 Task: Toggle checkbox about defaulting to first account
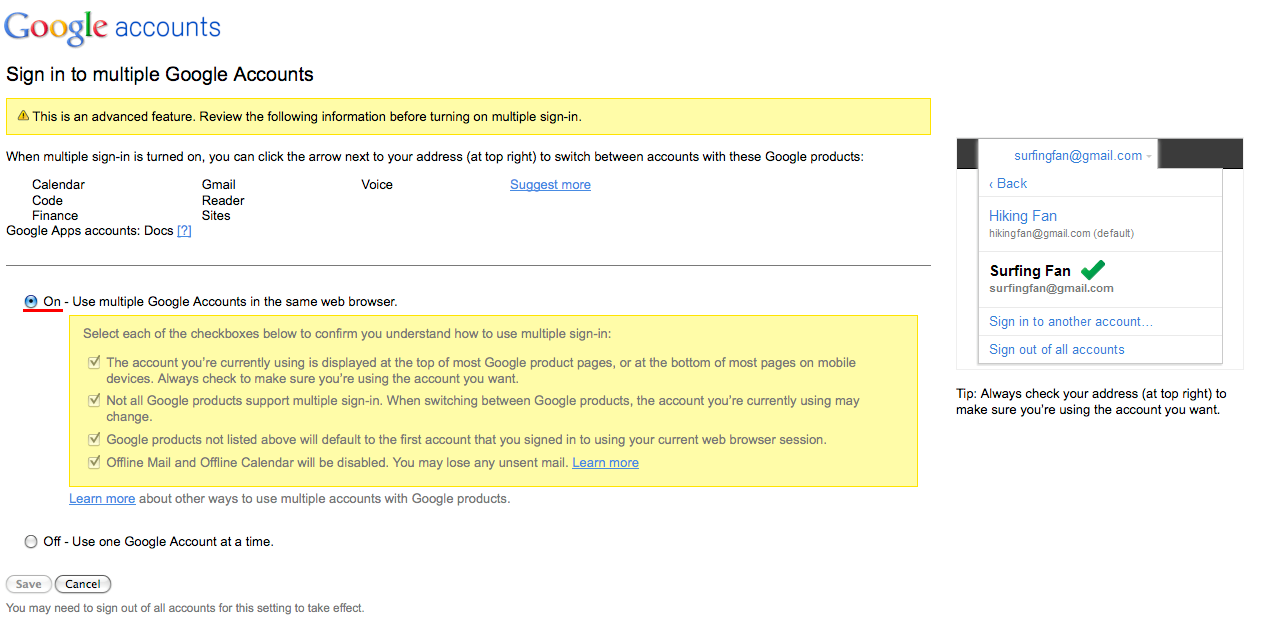[x=94, y=439]
